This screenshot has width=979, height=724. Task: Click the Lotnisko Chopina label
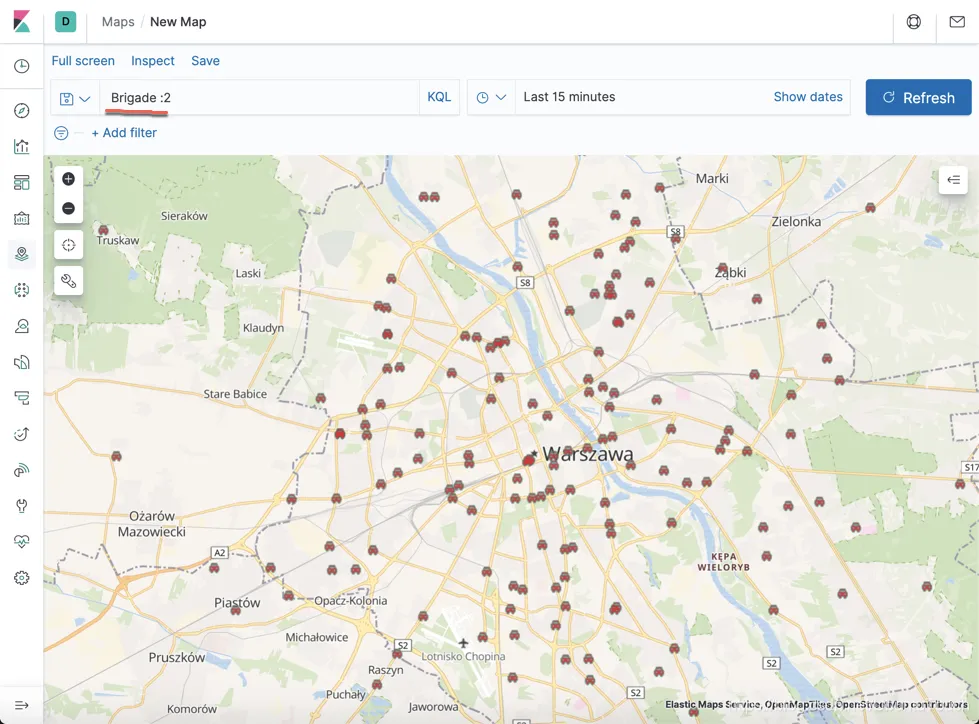[x=463, y=657]
